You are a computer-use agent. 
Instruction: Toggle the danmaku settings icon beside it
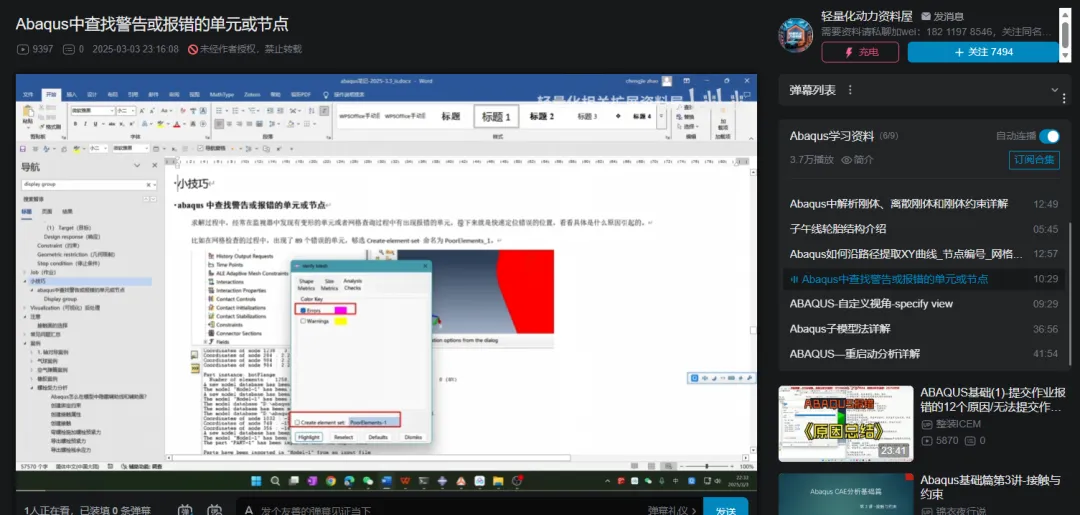(215, 510)
